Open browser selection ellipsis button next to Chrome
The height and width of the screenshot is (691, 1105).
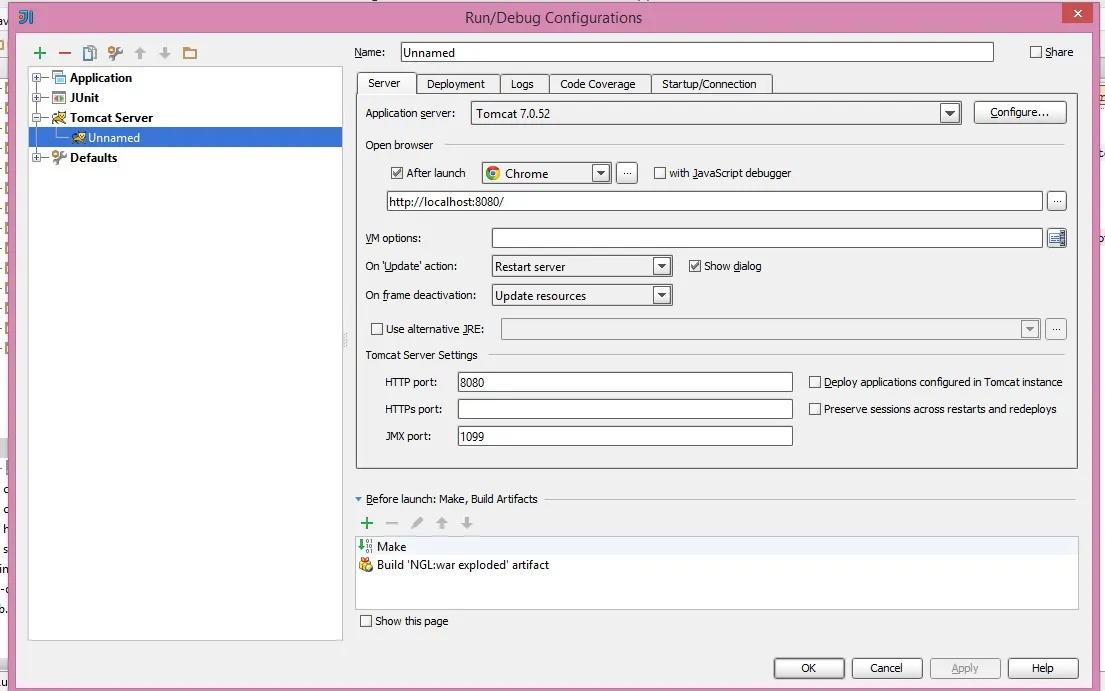[x=626, y=173]
